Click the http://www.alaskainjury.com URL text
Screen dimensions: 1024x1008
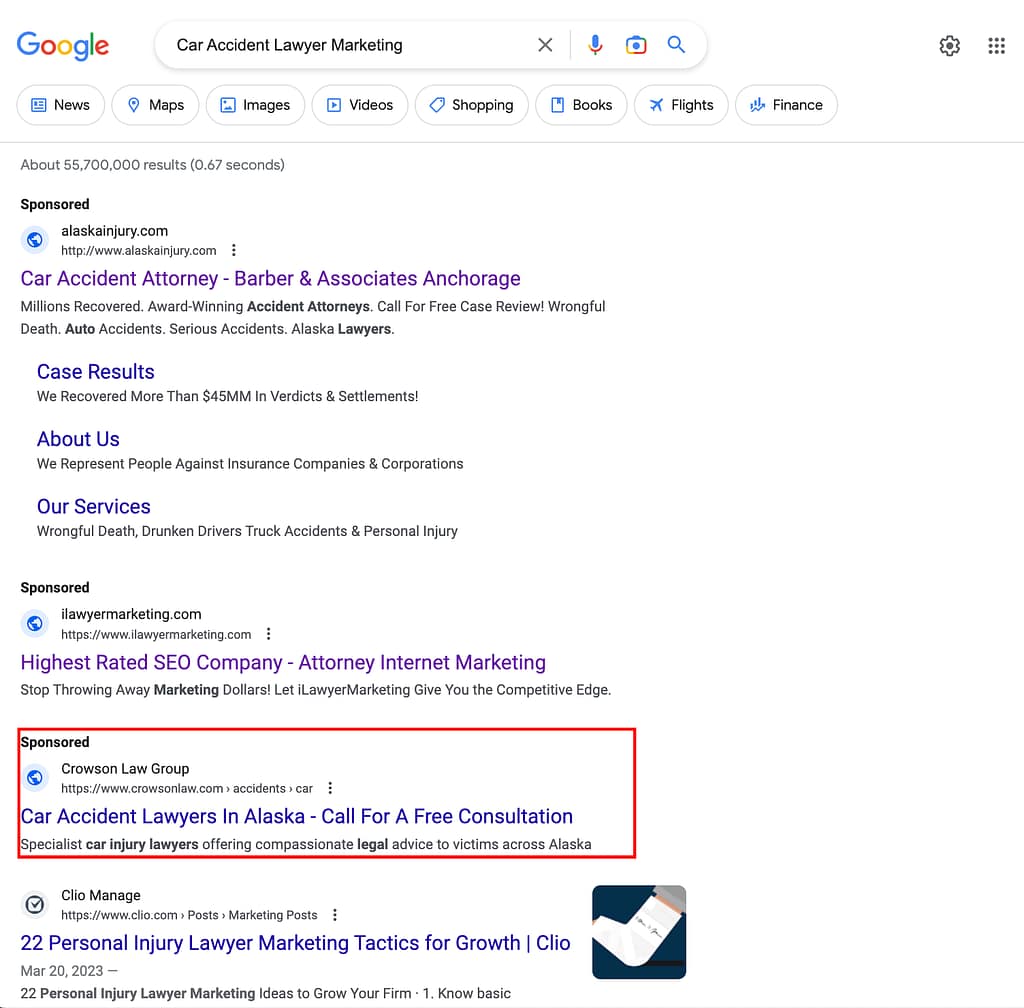[138, 251]
